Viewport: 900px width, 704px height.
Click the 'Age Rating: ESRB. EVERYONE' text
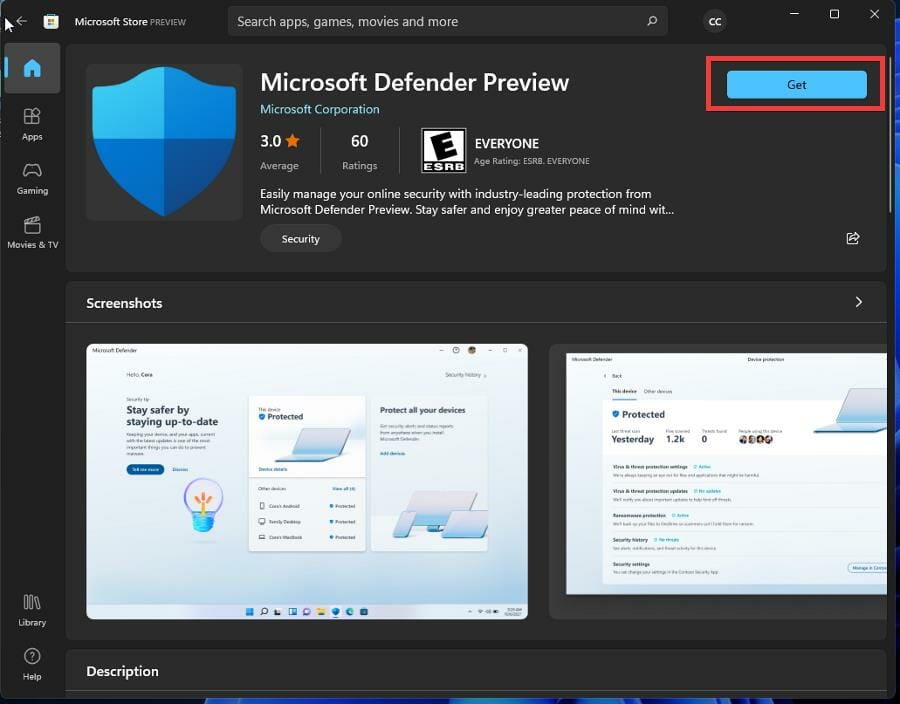(x=532, y=161)
